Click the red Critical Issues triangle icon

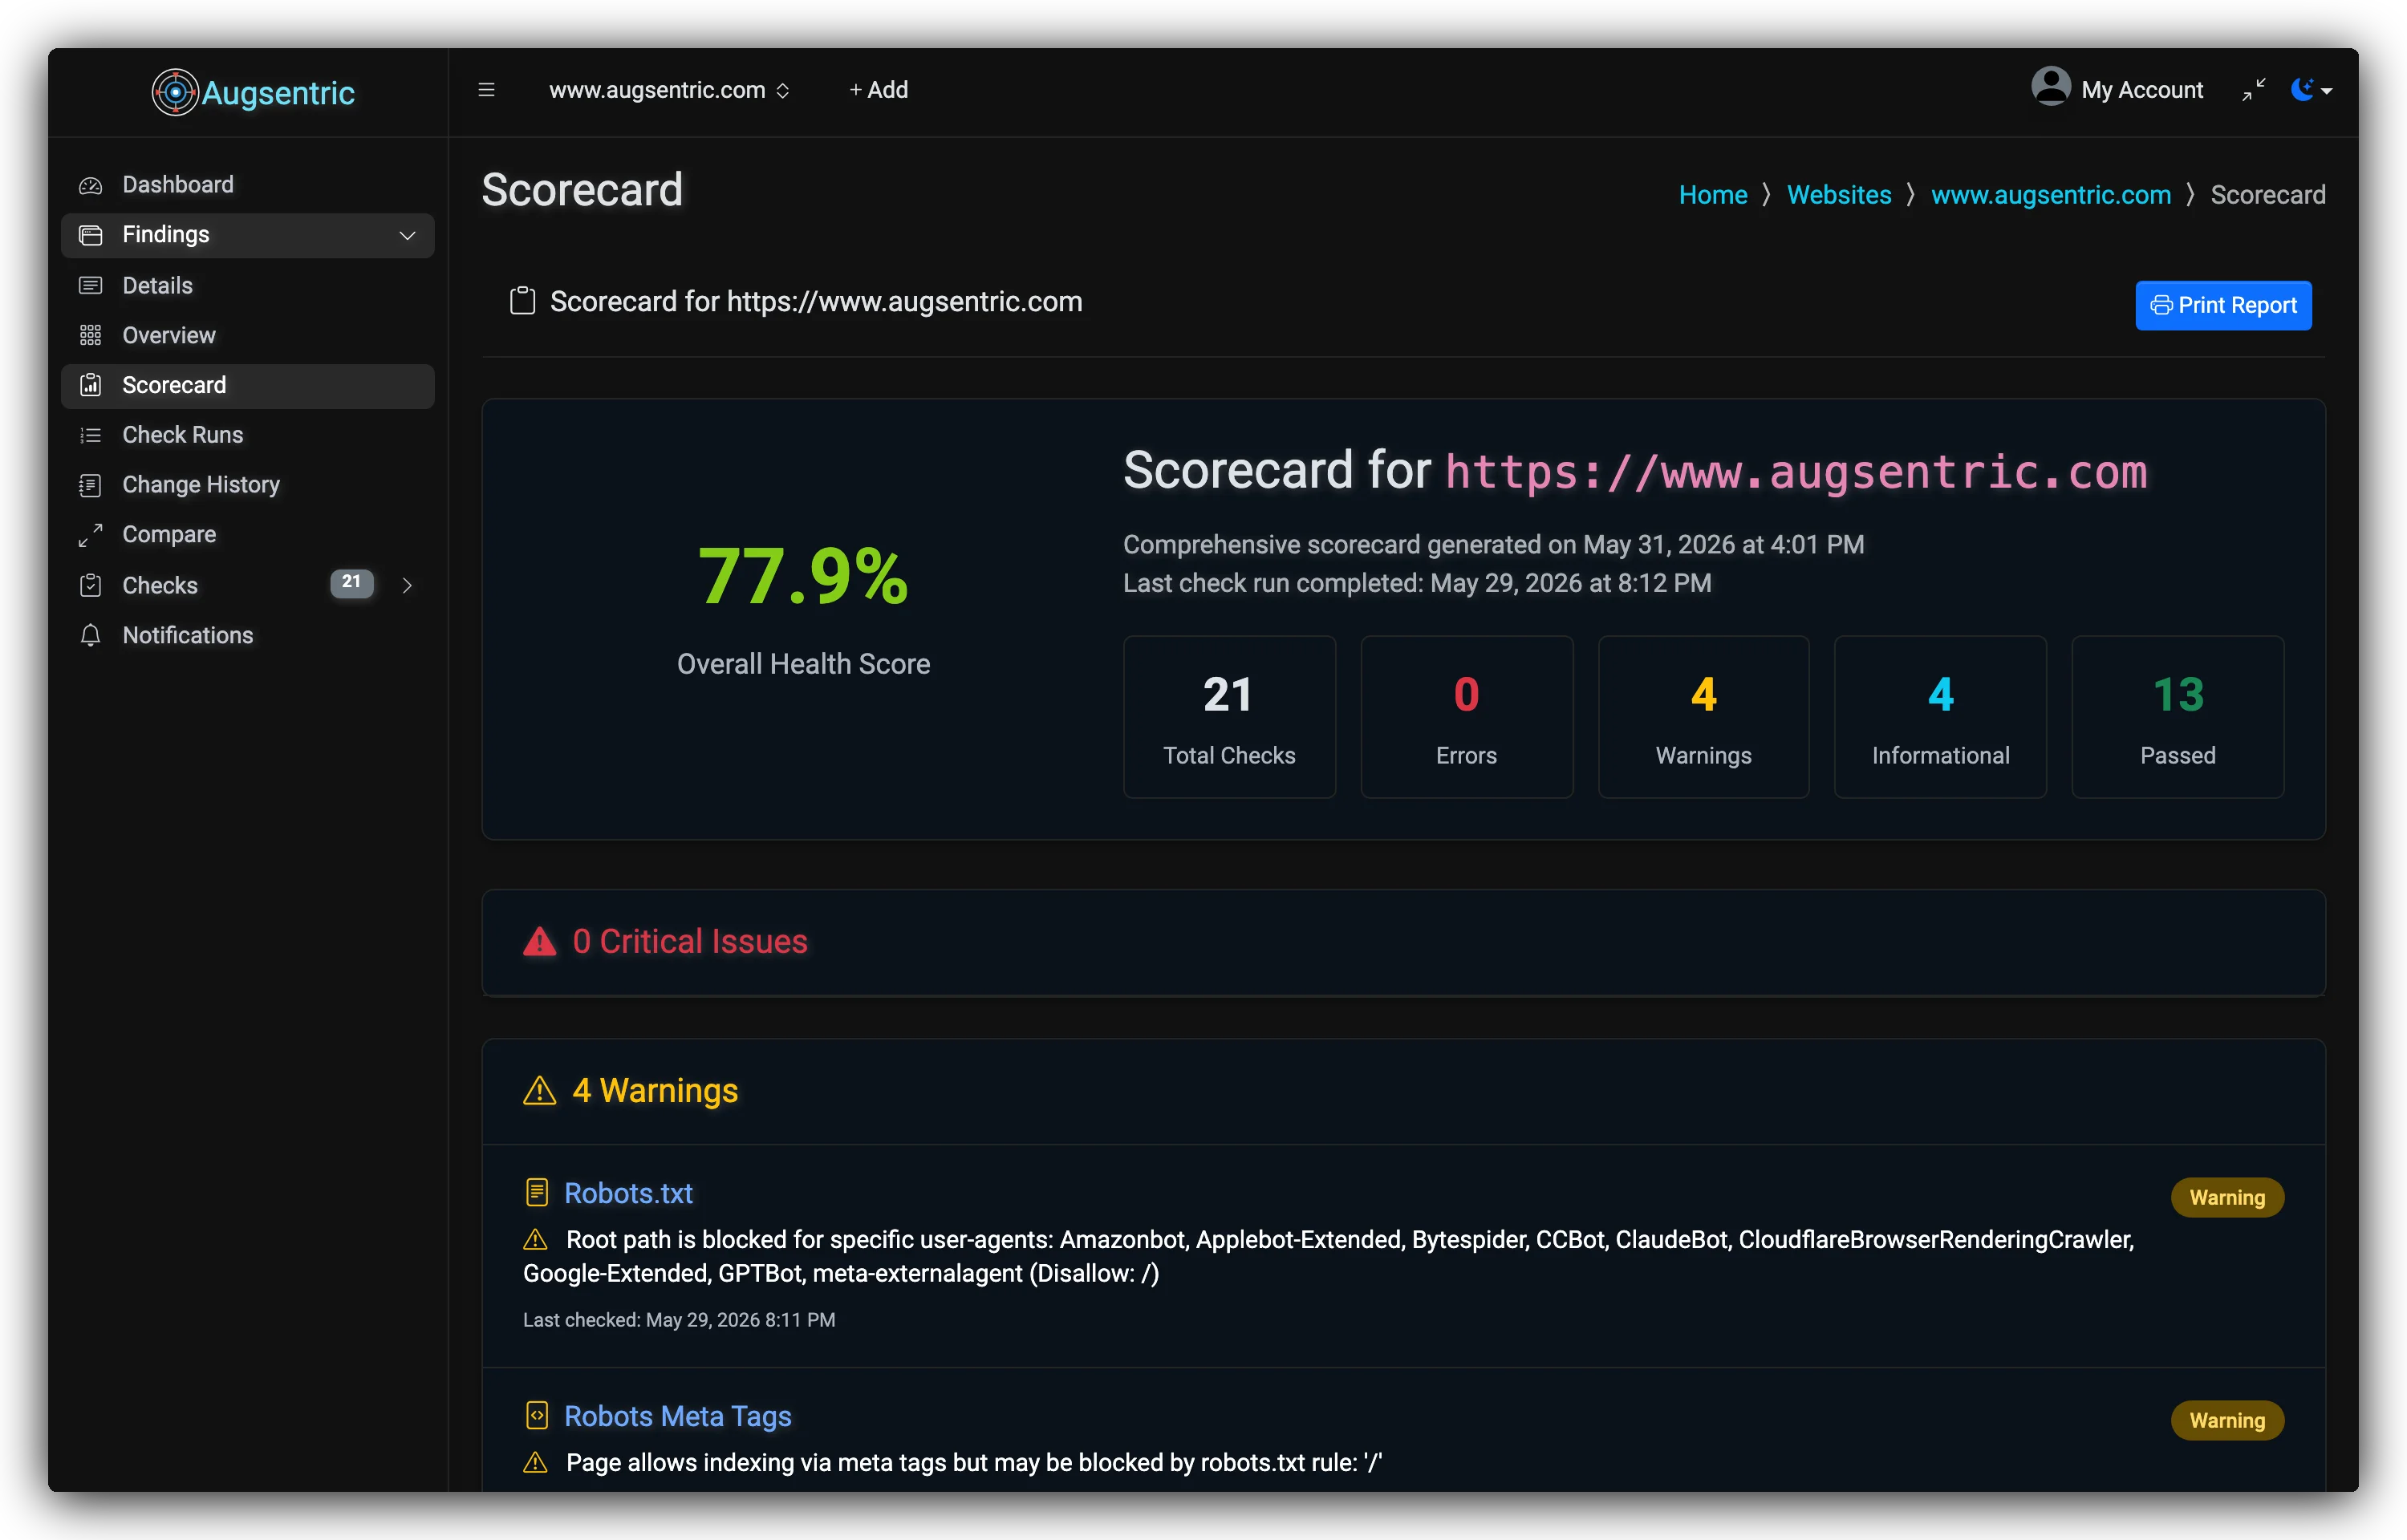point(540,941)
